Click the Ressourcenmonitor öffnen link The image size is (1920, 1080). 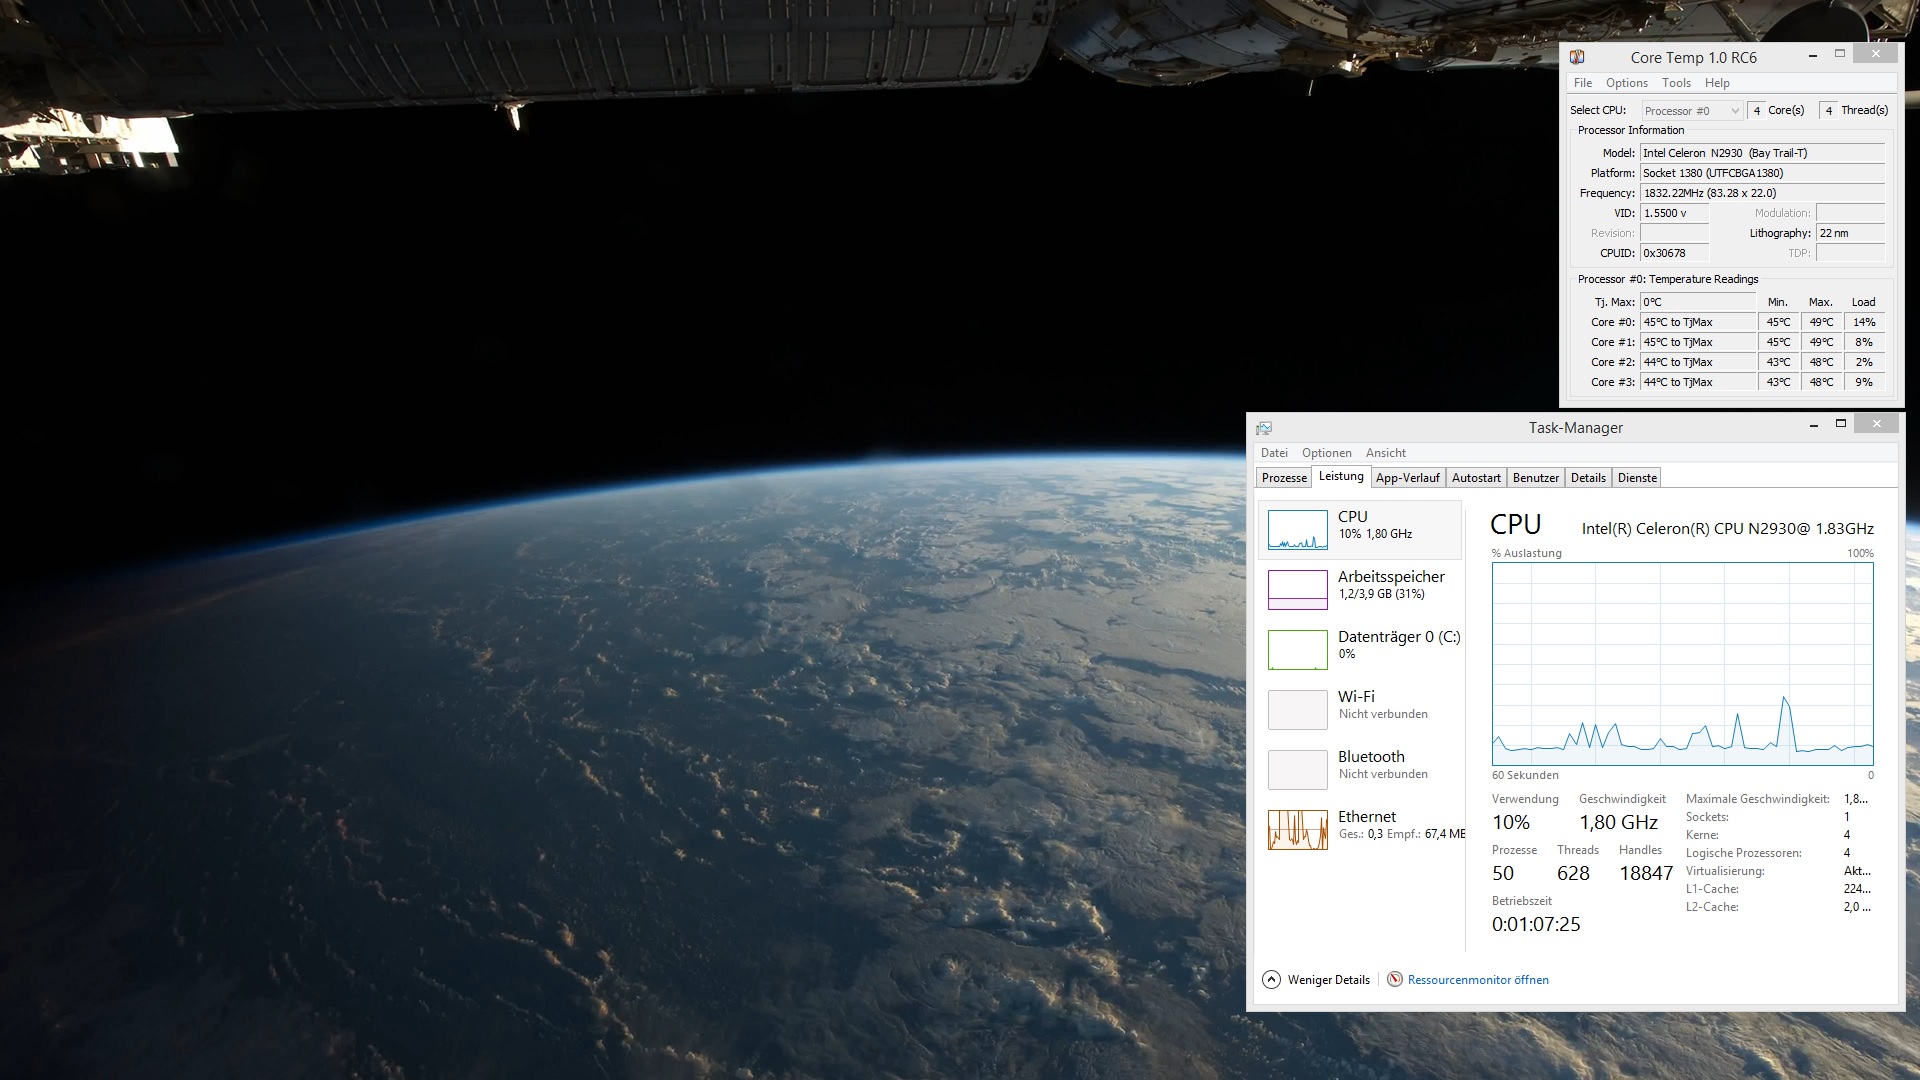(1478, 980)
